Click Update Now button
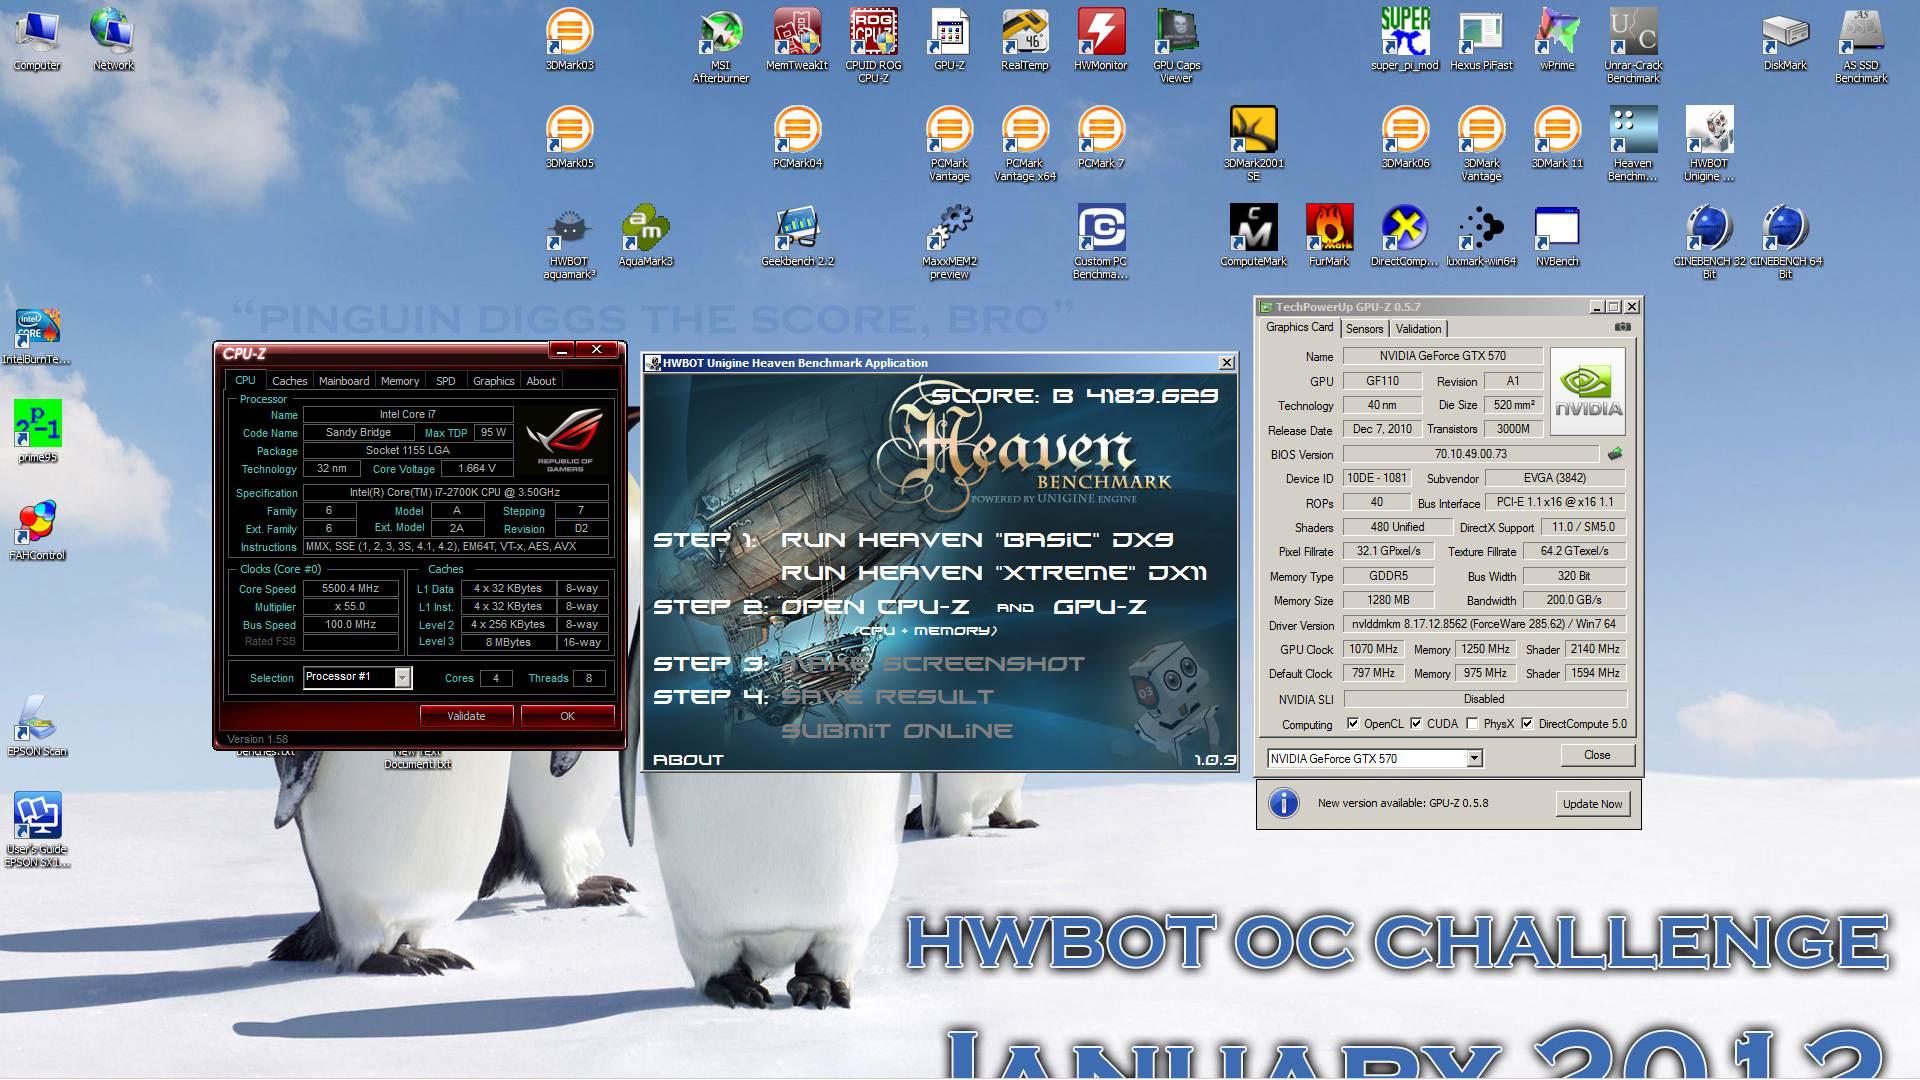1920x1080 pixels. click(x=1592, y=804)
